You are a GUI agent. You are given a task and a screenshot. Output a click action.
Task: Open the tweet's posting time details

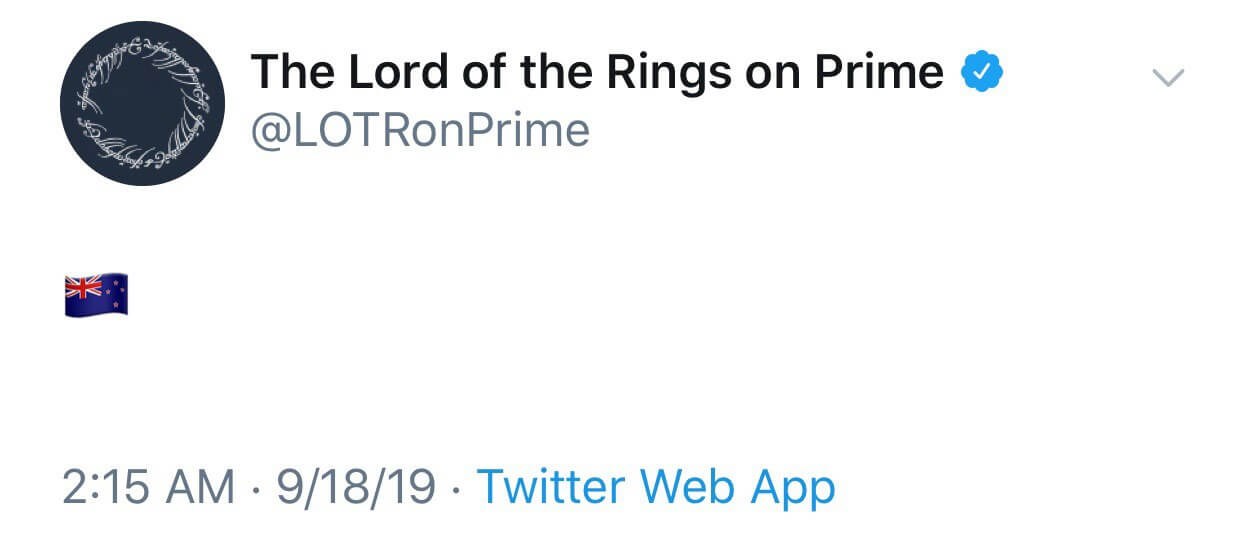[x=149, y=487]
